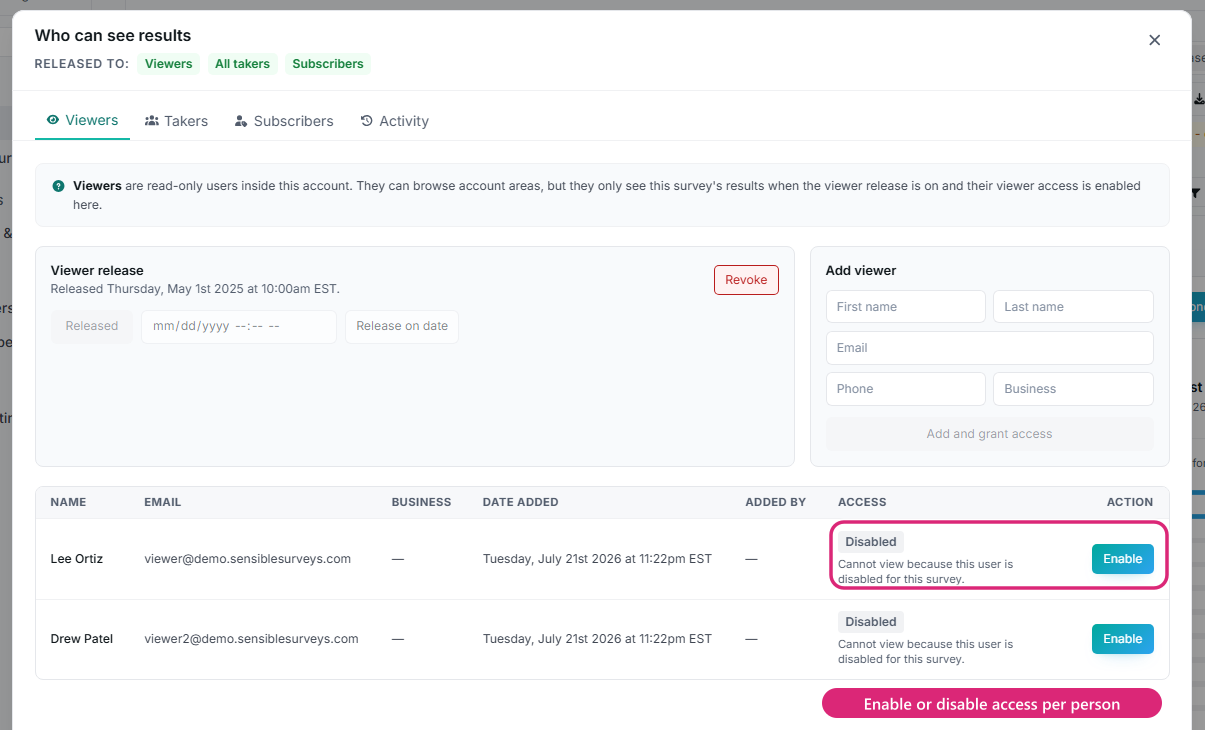Viewport: 1205px width, 730px height.
Task: Click the ACCESS column header
Action: point(862,502)
